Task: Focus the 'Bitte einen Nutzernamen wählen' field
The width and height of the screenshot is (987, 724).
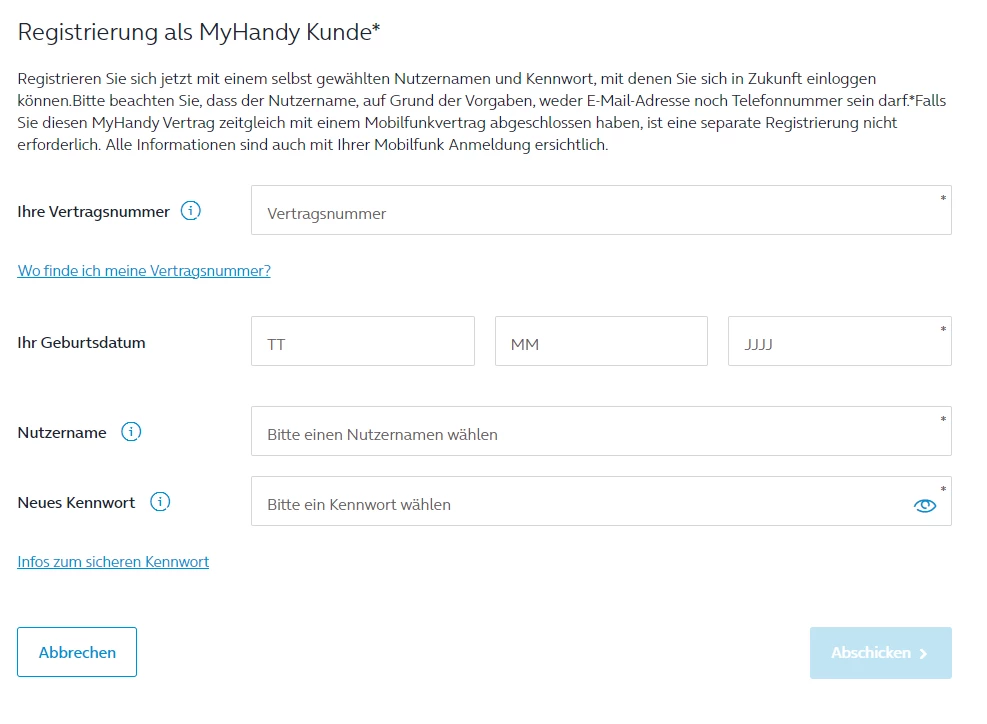Action: [600, 432]
